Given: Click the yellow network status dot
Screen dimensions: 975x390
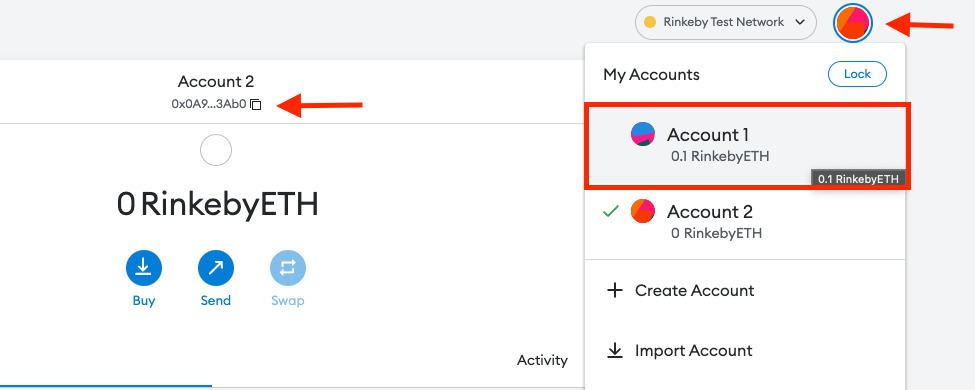Looking at the screenshot, I should point(650,22).
